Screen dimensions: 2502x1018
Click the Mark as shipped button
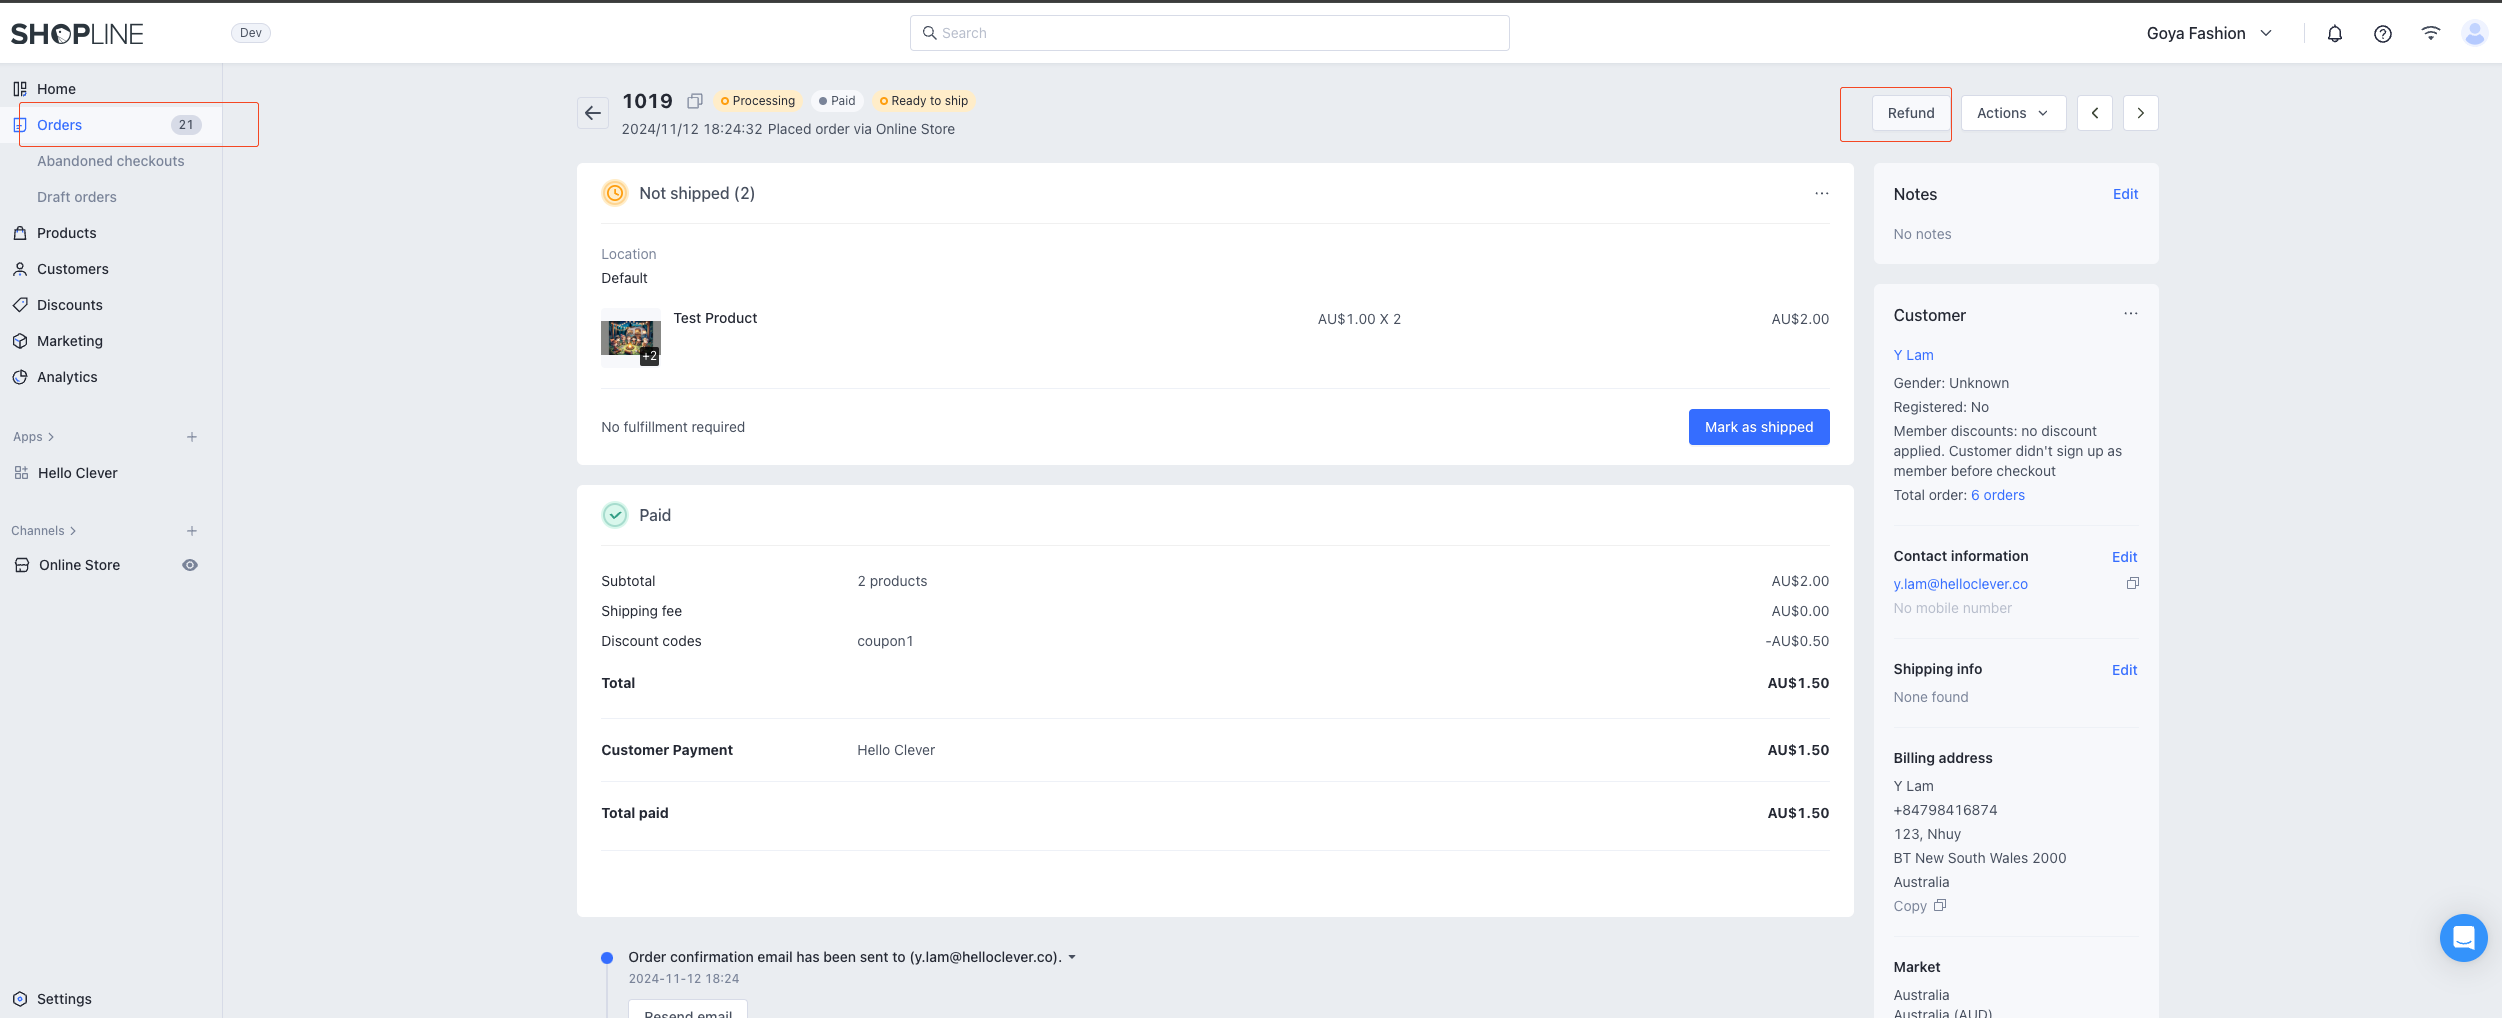tap(1758, 427)
